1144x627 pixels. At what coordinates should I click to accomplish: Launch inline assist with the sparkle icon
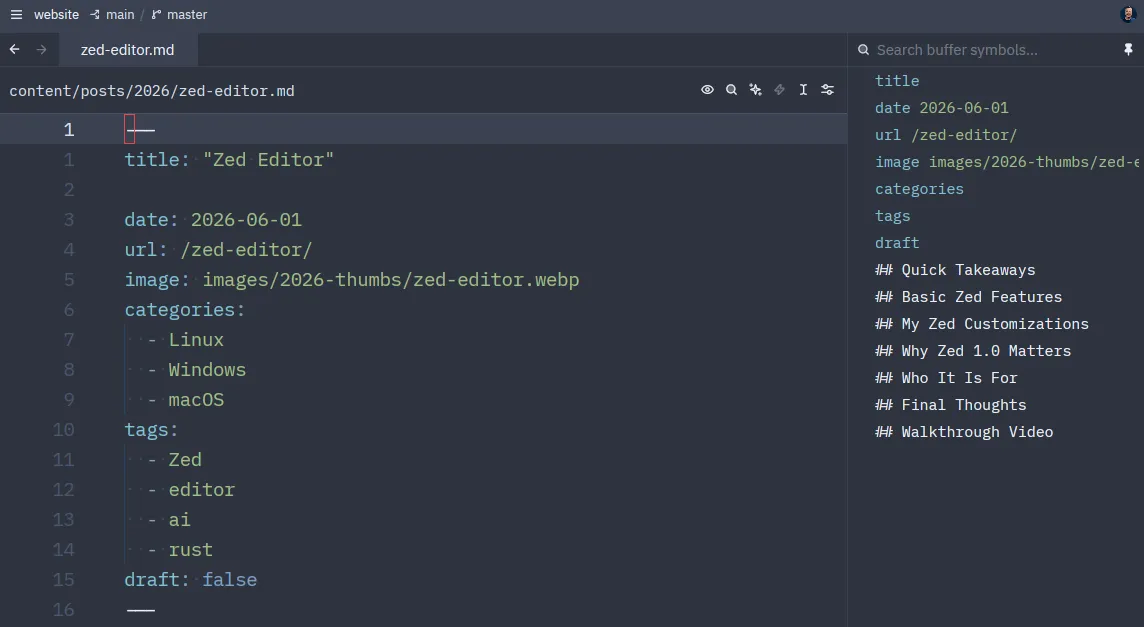(x=755, y=90)
